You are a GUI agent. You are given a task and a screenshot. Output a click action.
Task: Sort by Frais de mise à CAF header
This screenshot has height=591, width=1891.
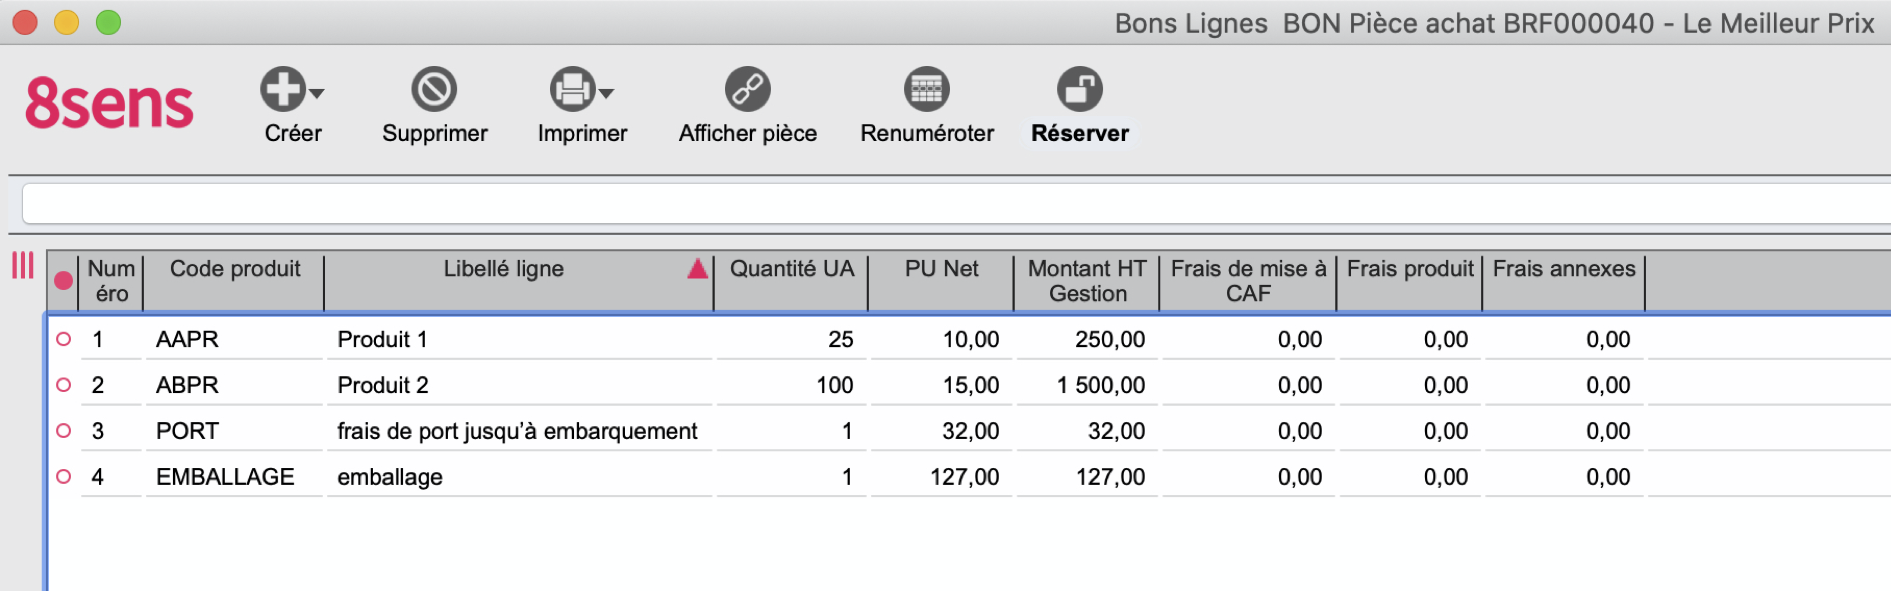1248,281
